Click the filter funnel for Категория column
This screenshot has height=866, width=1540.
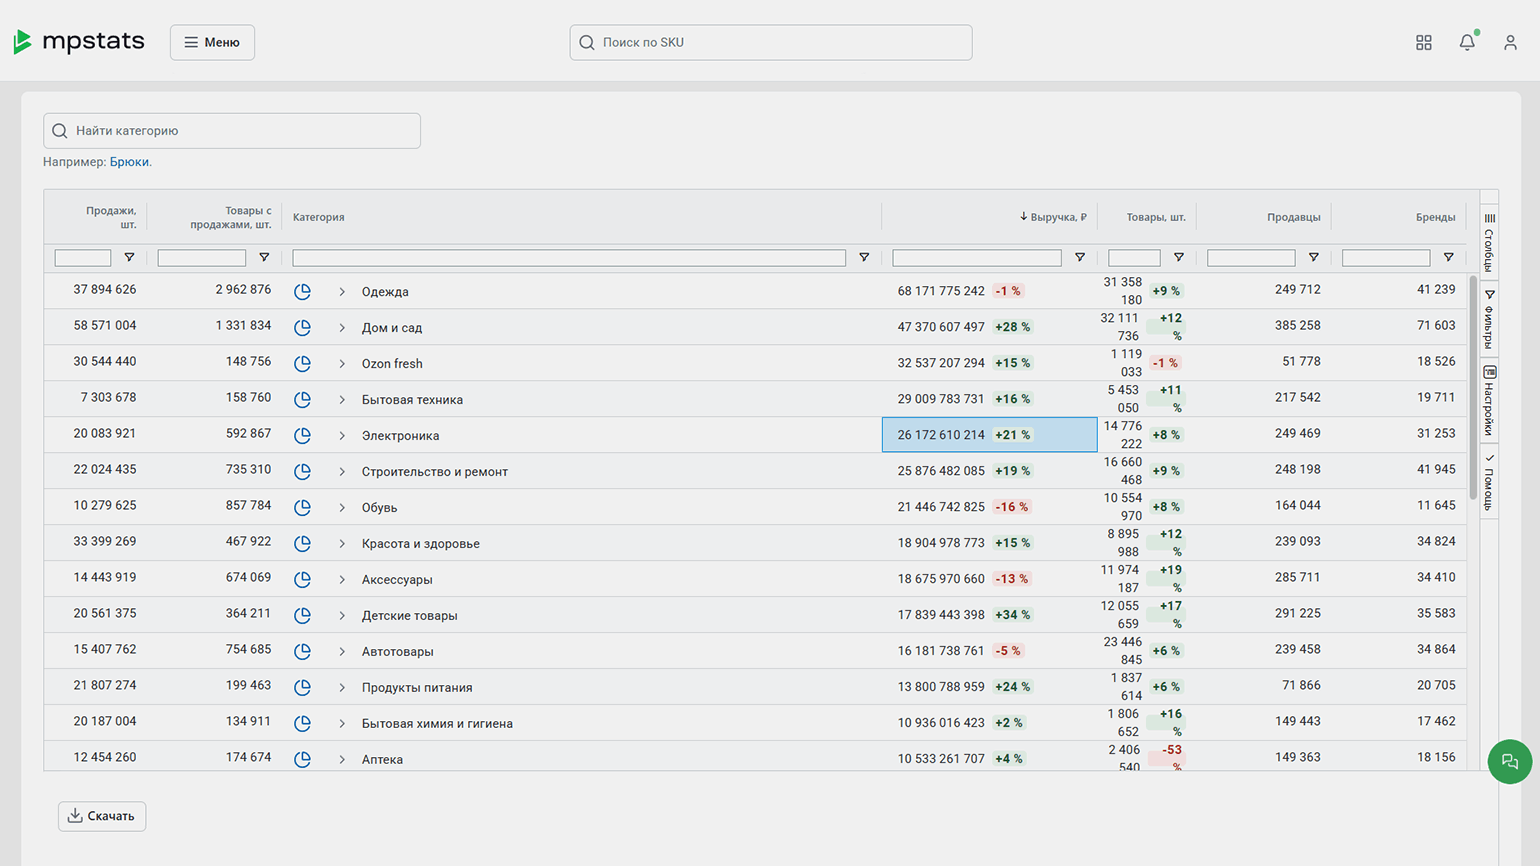(864, 258)
